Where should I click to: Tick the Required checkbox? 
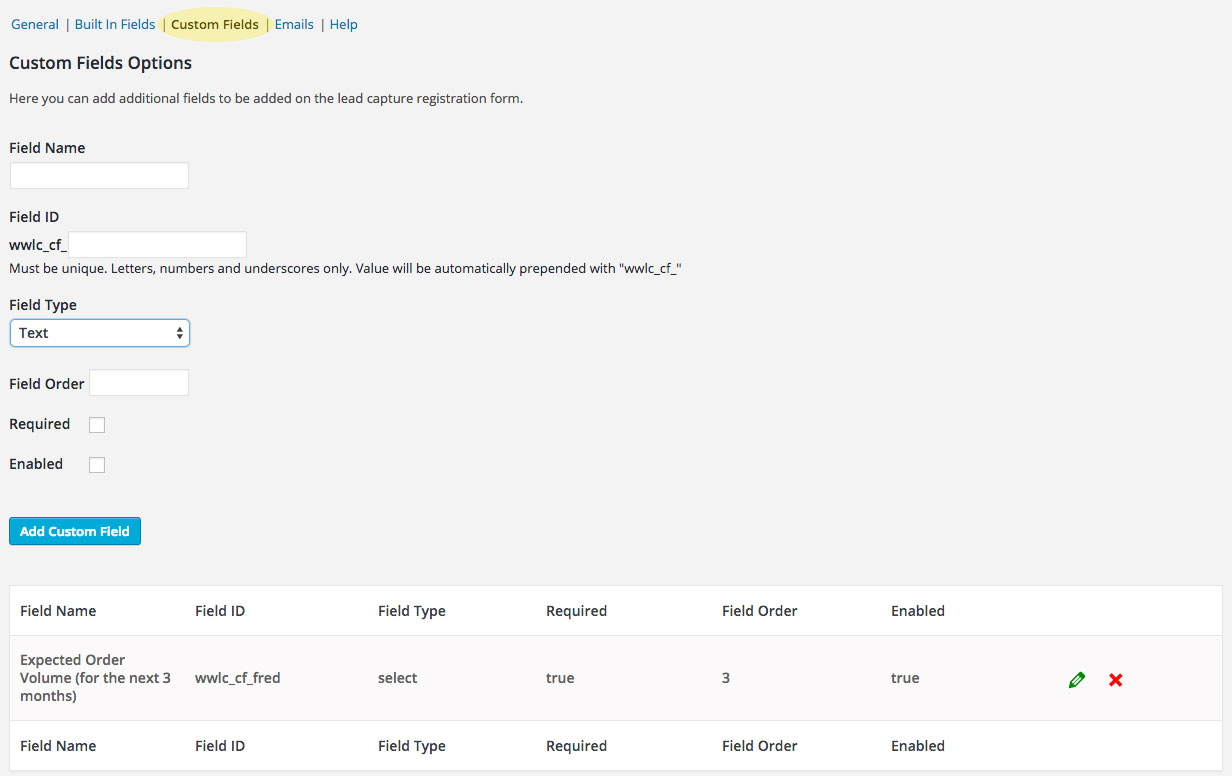coord(97,425)
